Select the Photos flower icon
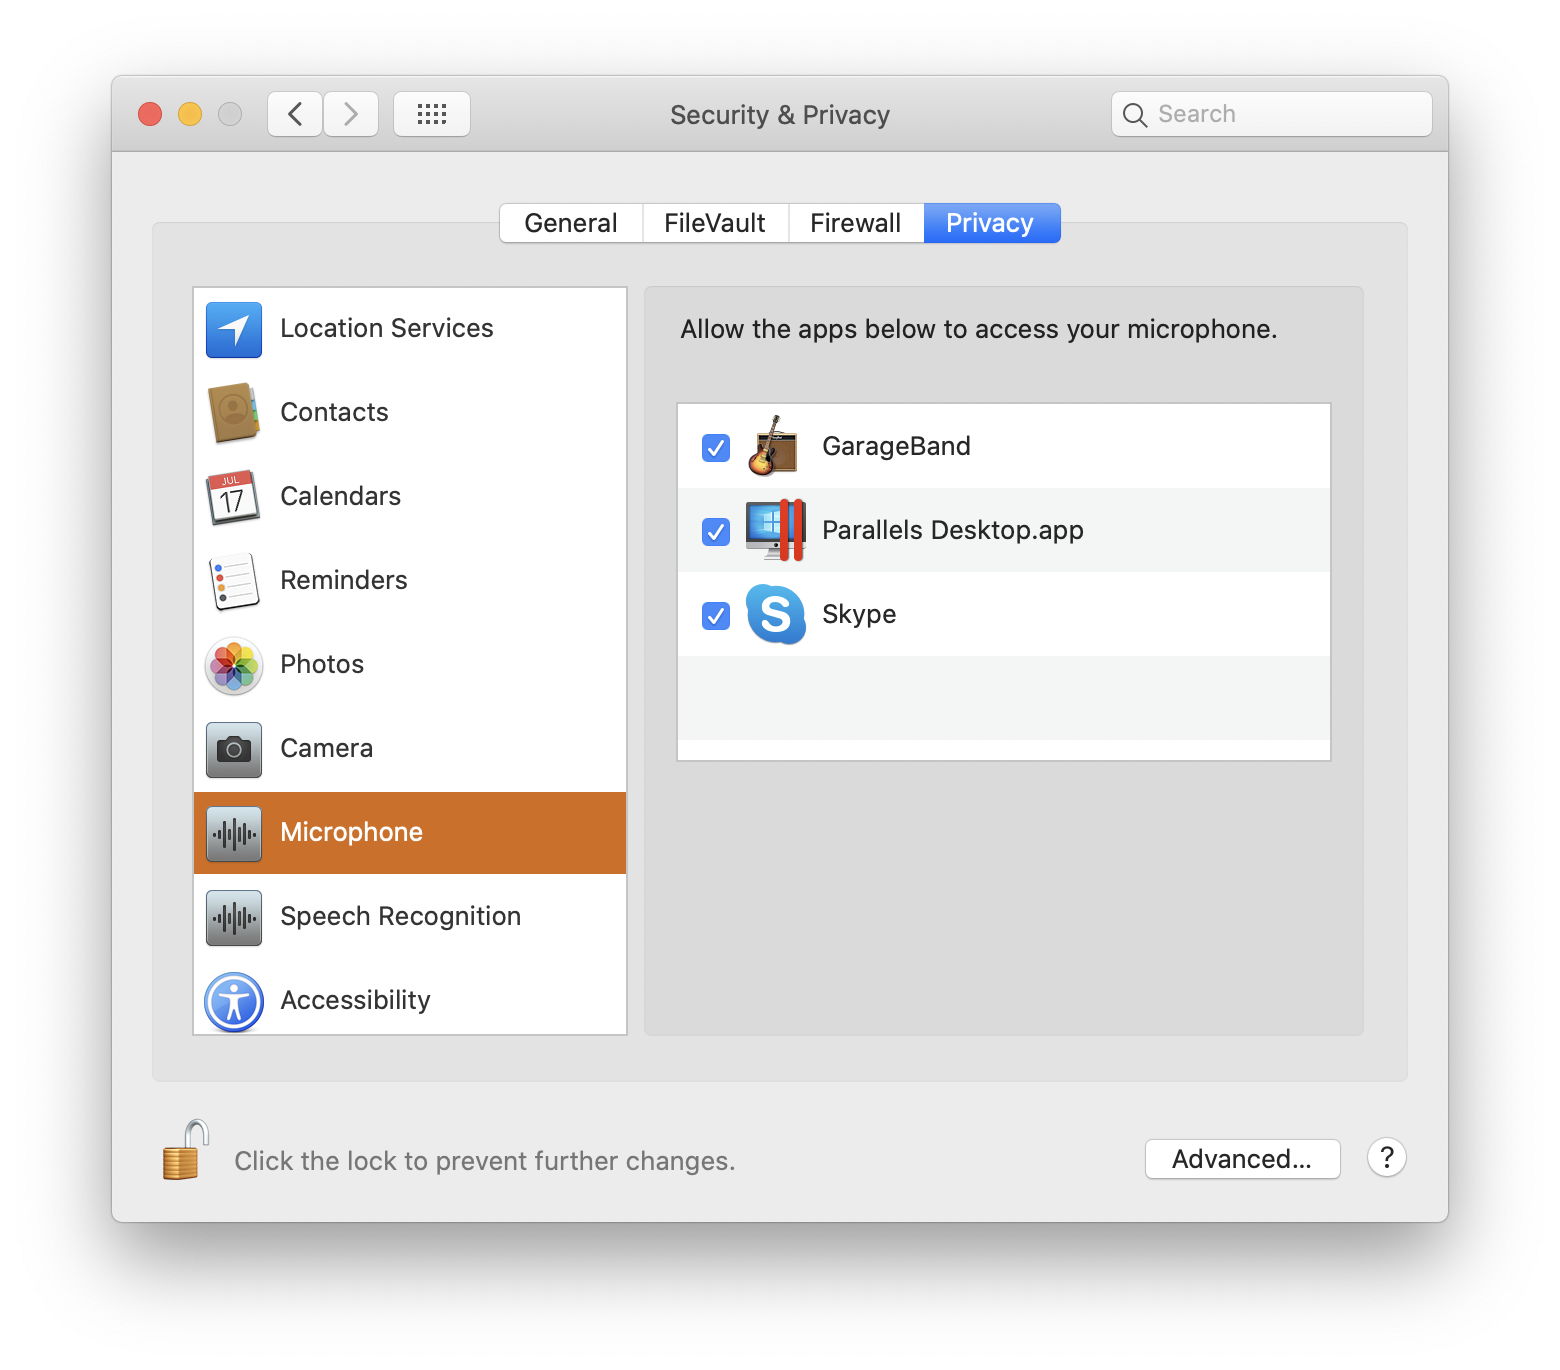This screenshot has height=1370, width=1560. click(x=234, y=665)
